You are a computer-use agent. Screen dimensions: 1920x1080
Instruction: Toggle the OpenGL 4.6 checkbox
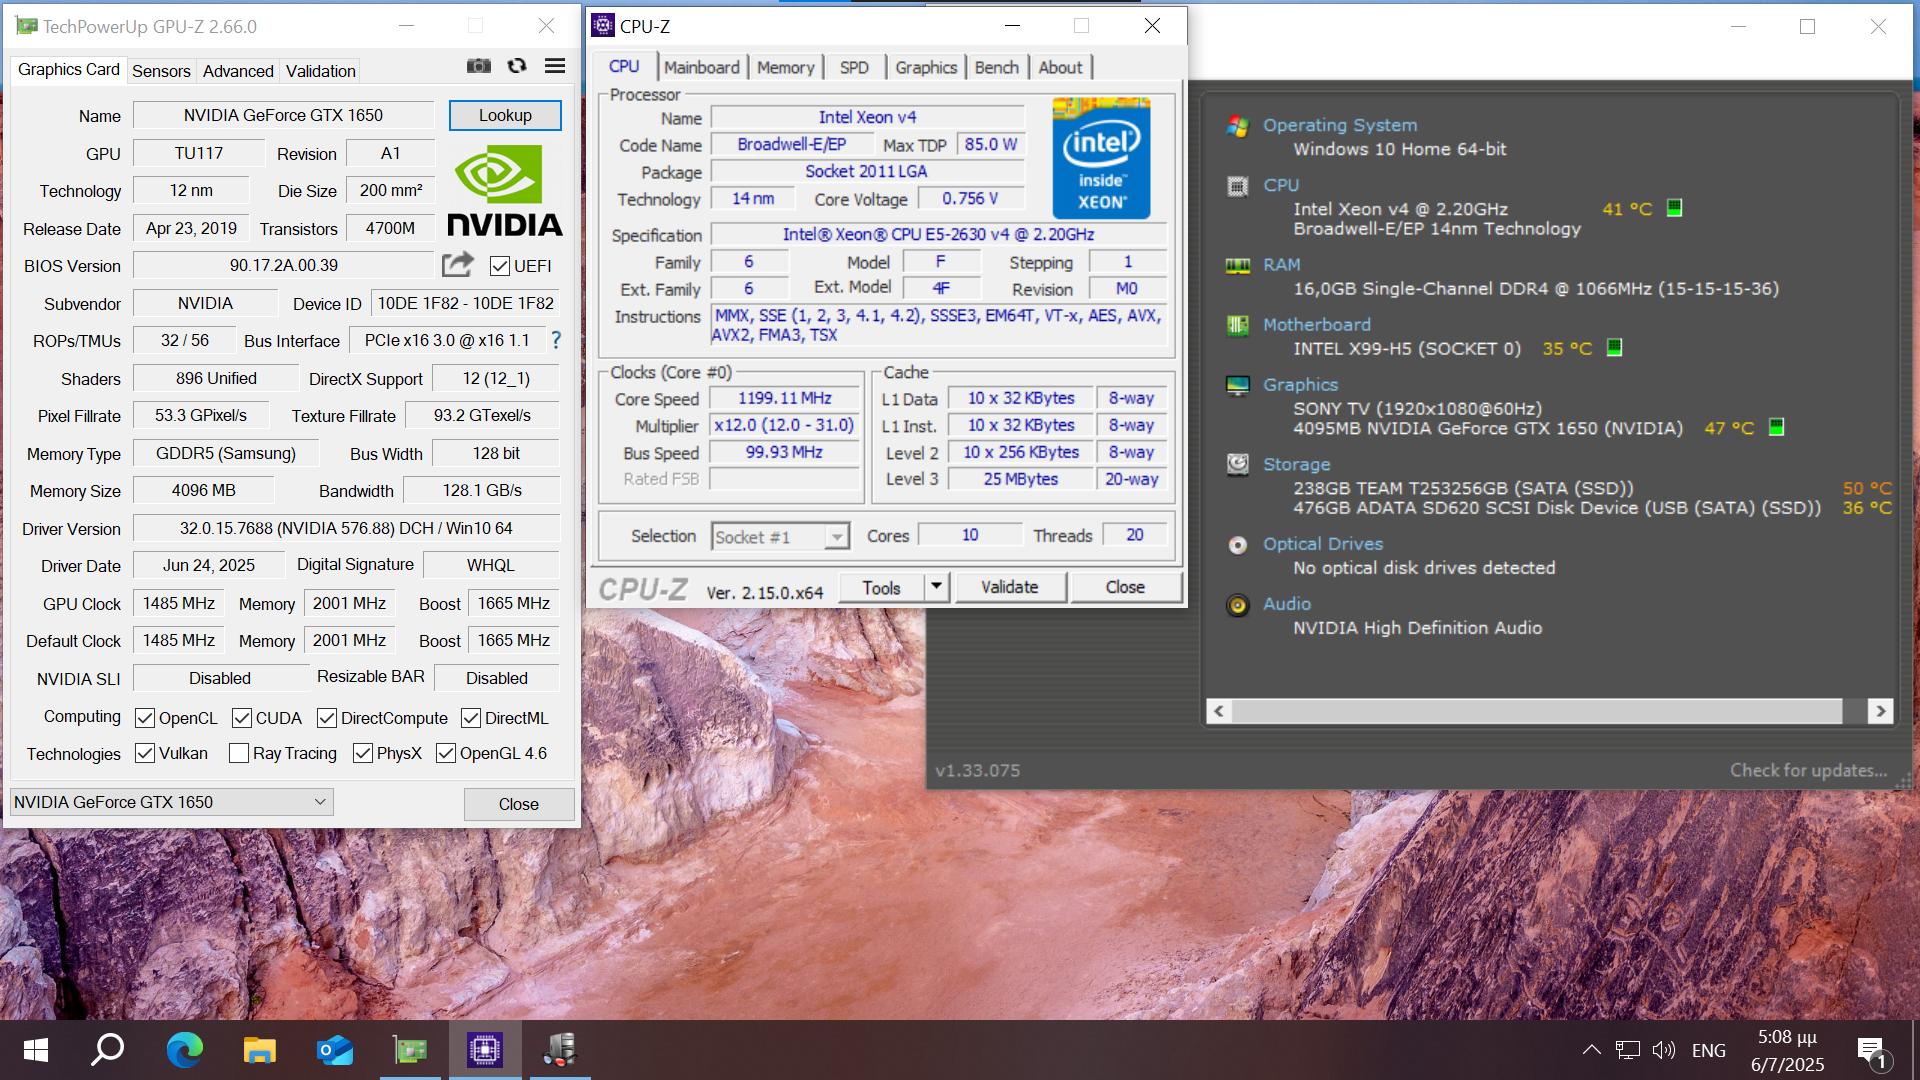446,753
